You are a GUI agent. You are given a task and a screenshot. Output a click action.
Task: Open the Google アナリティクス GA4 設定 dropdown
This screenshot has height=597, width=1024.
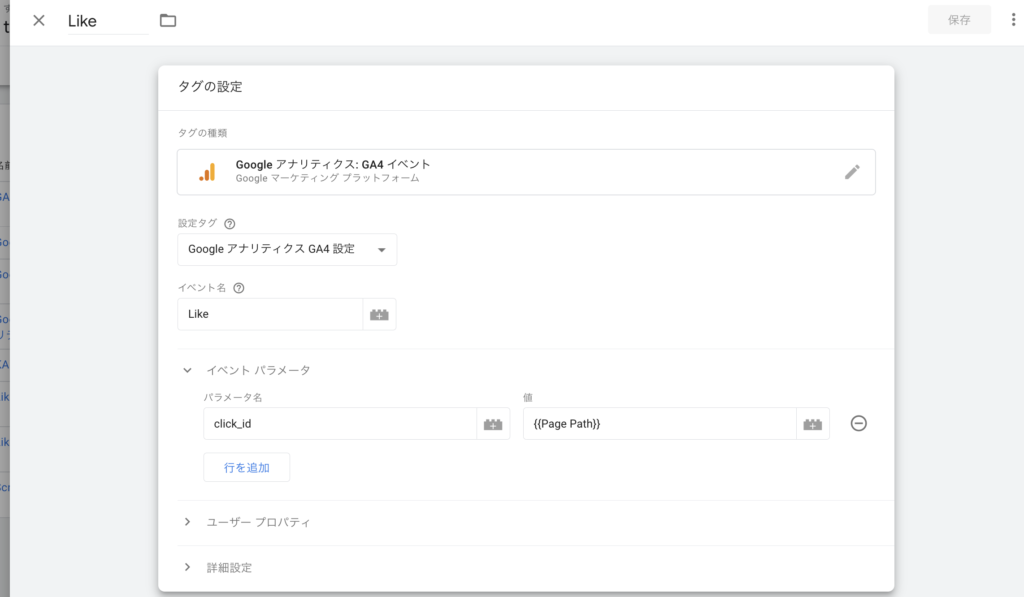click(x=287, y=250)
